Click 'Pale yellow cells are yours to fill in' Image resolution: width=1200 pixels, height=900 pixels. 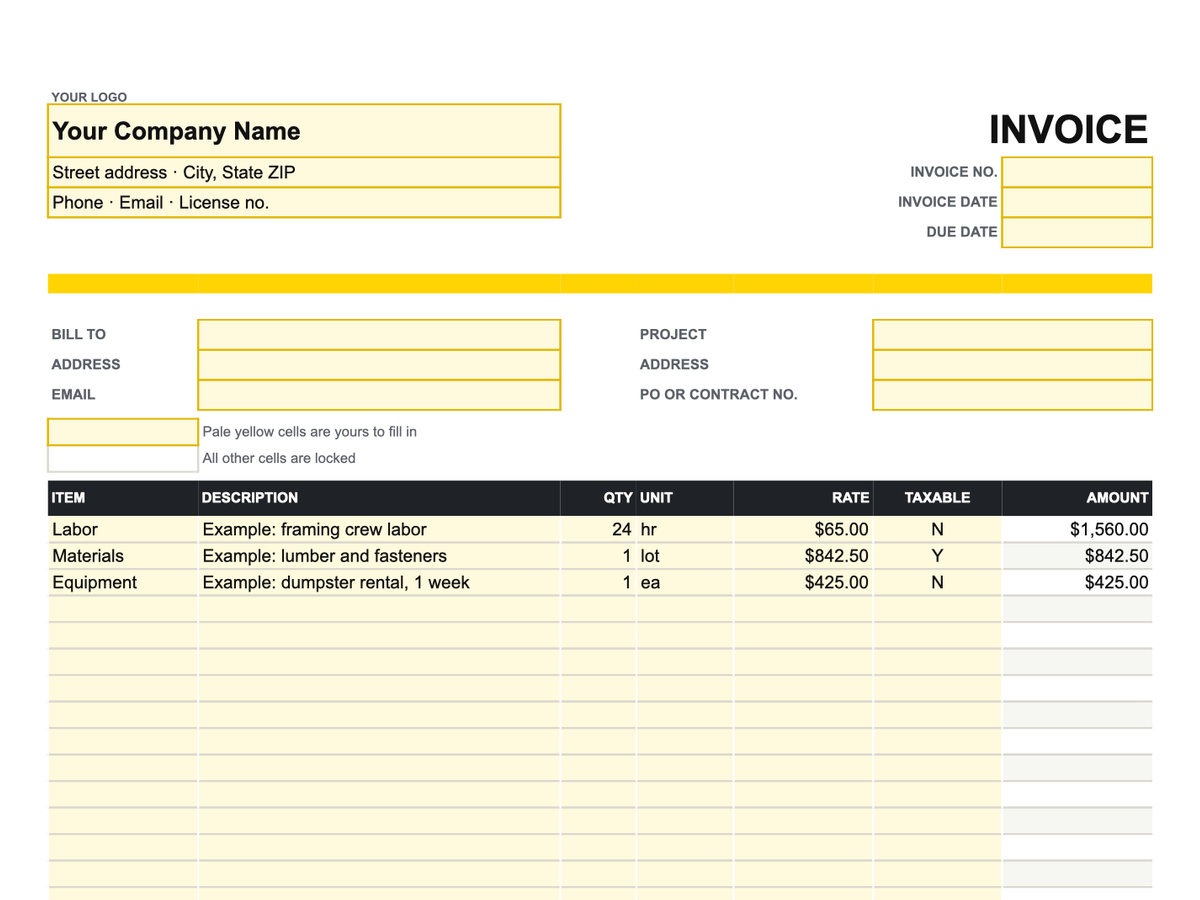coord(310,432)
